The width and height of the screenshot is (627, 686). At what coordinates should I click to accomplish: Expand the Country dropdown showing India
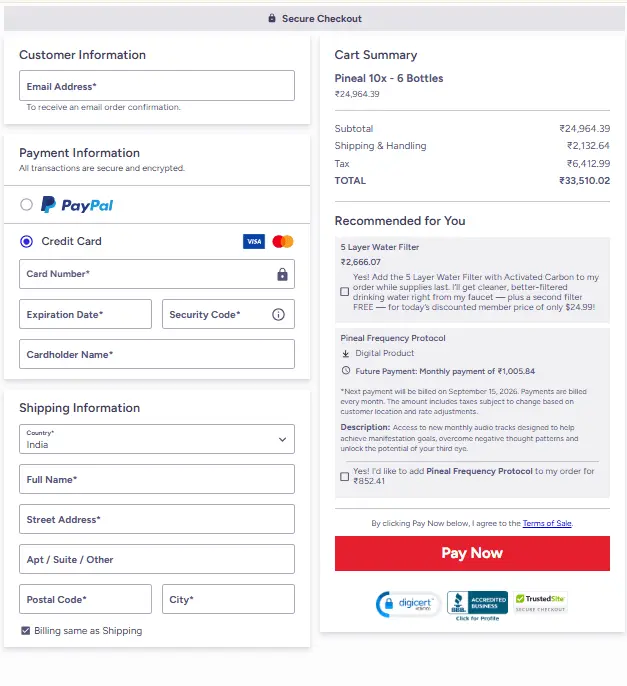click(x=157, y=439)
